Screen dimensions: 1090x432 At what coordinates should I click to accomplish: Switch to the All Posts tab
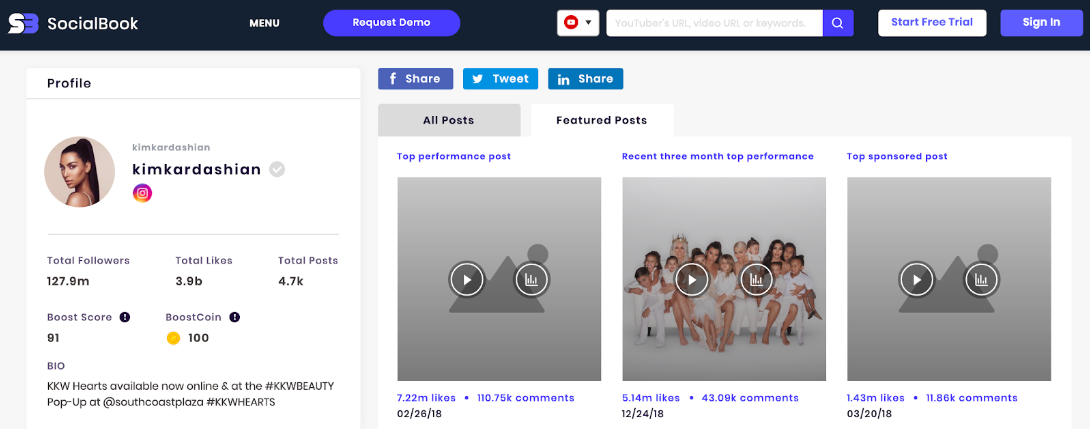coord(449,120)
